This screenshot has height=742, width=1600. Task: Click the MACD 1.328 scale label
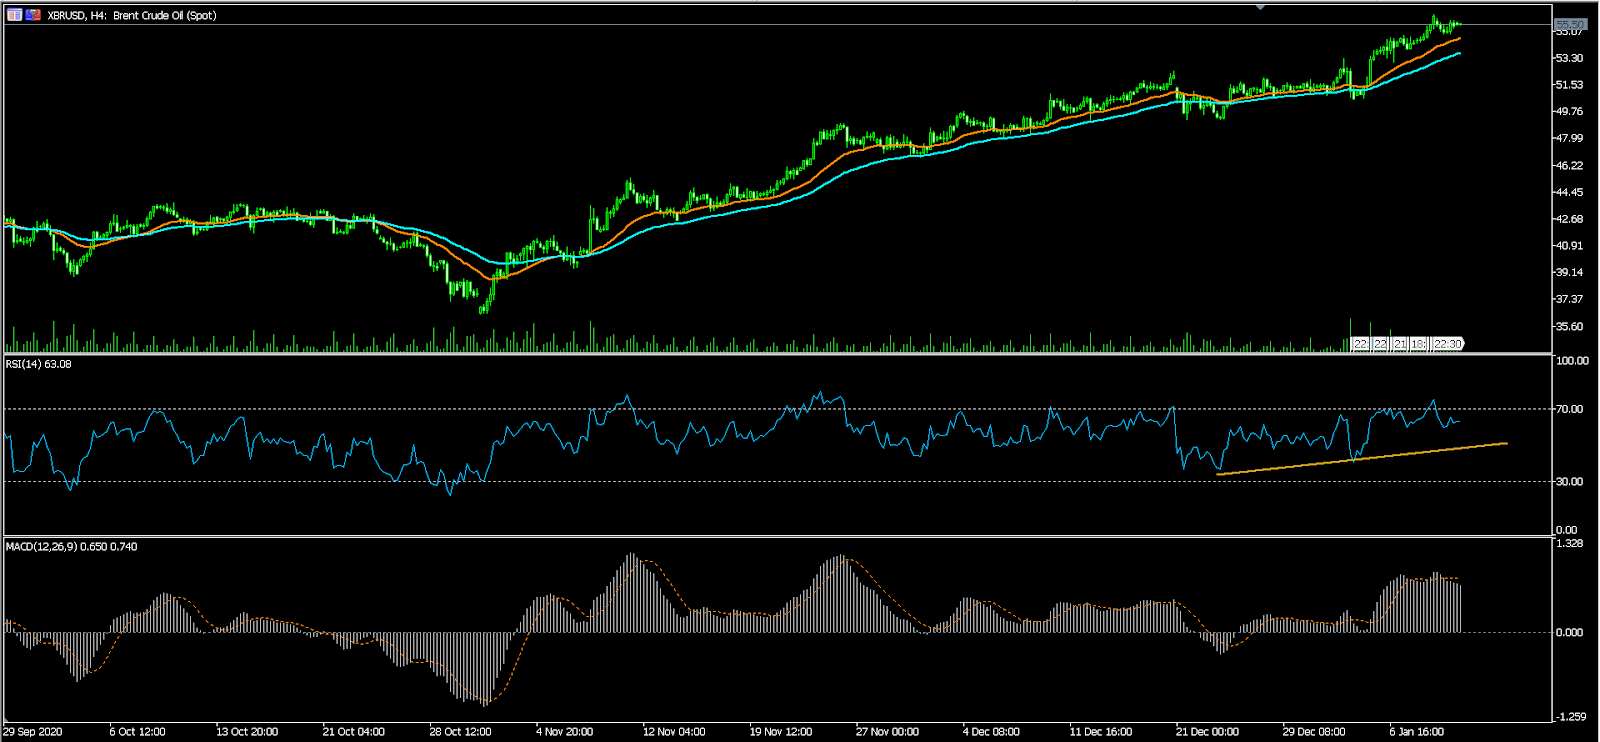(1569, 543)
